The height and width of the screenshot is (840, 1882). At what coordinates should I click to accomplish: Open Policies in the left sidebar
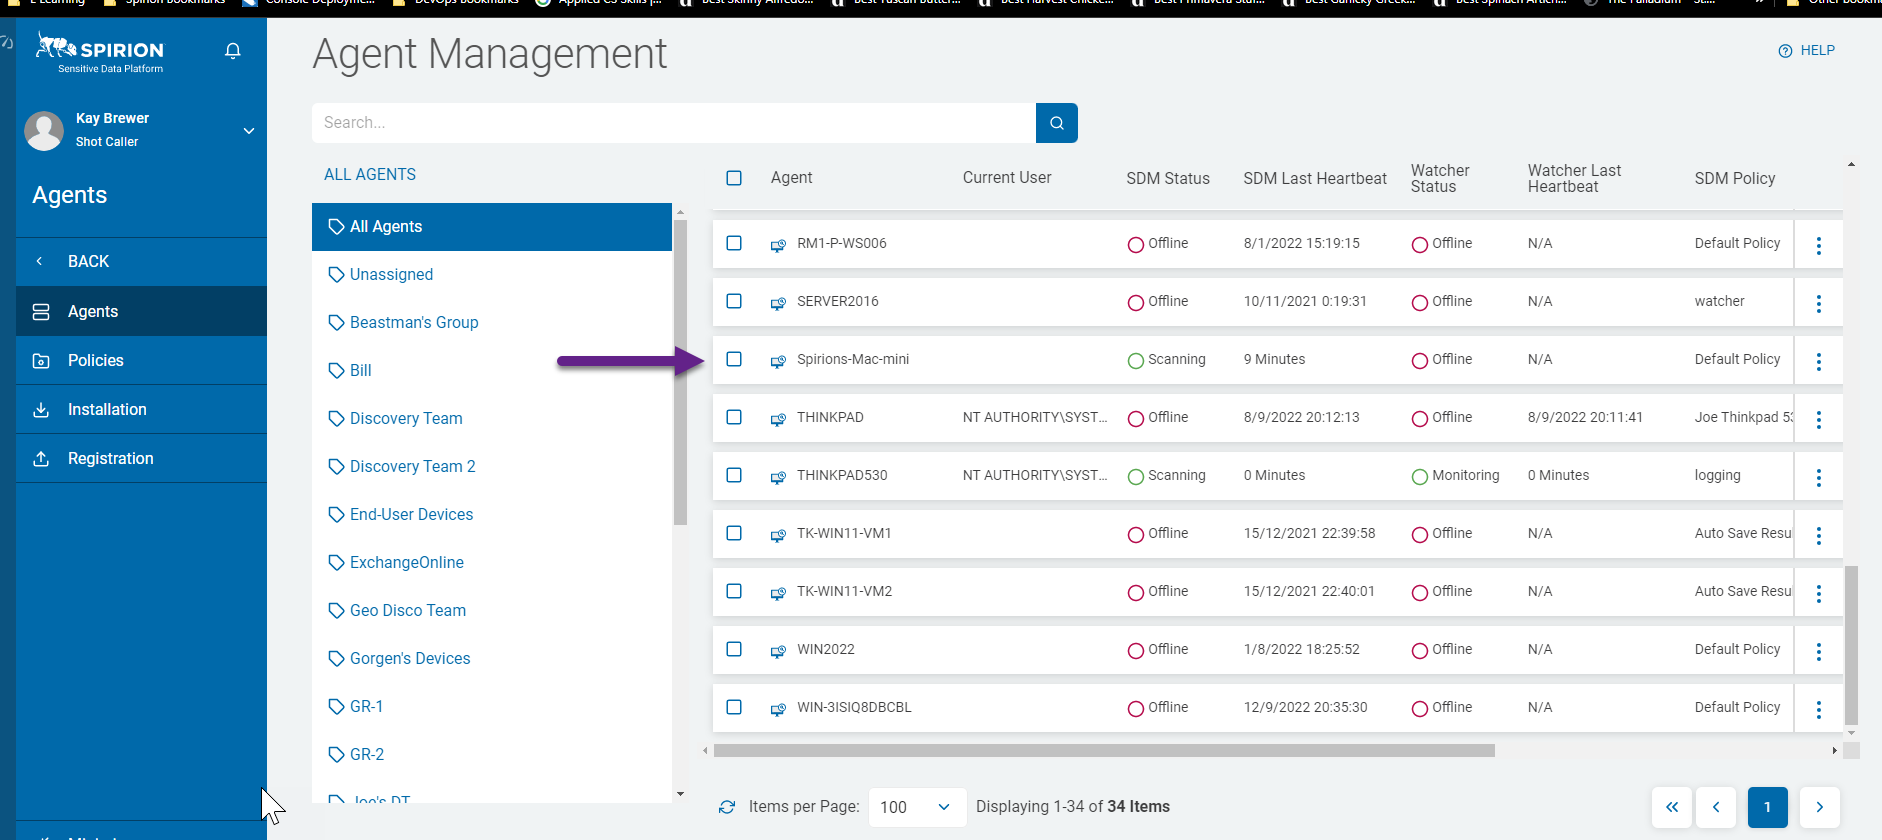point(96,360)
